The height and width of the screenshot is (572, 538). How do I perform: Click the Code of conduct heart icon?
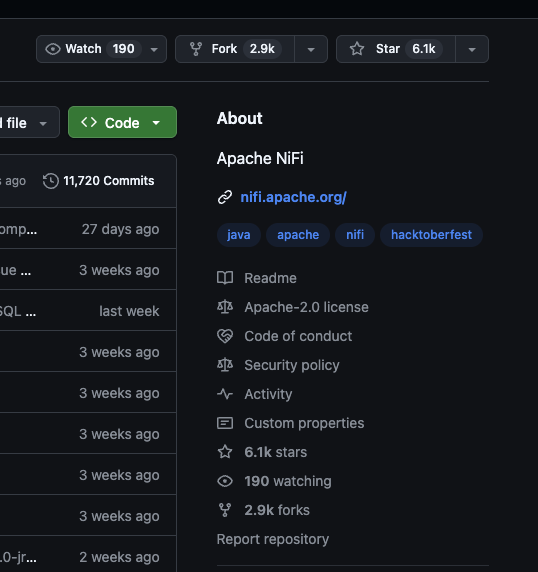(x=225, y=336)
